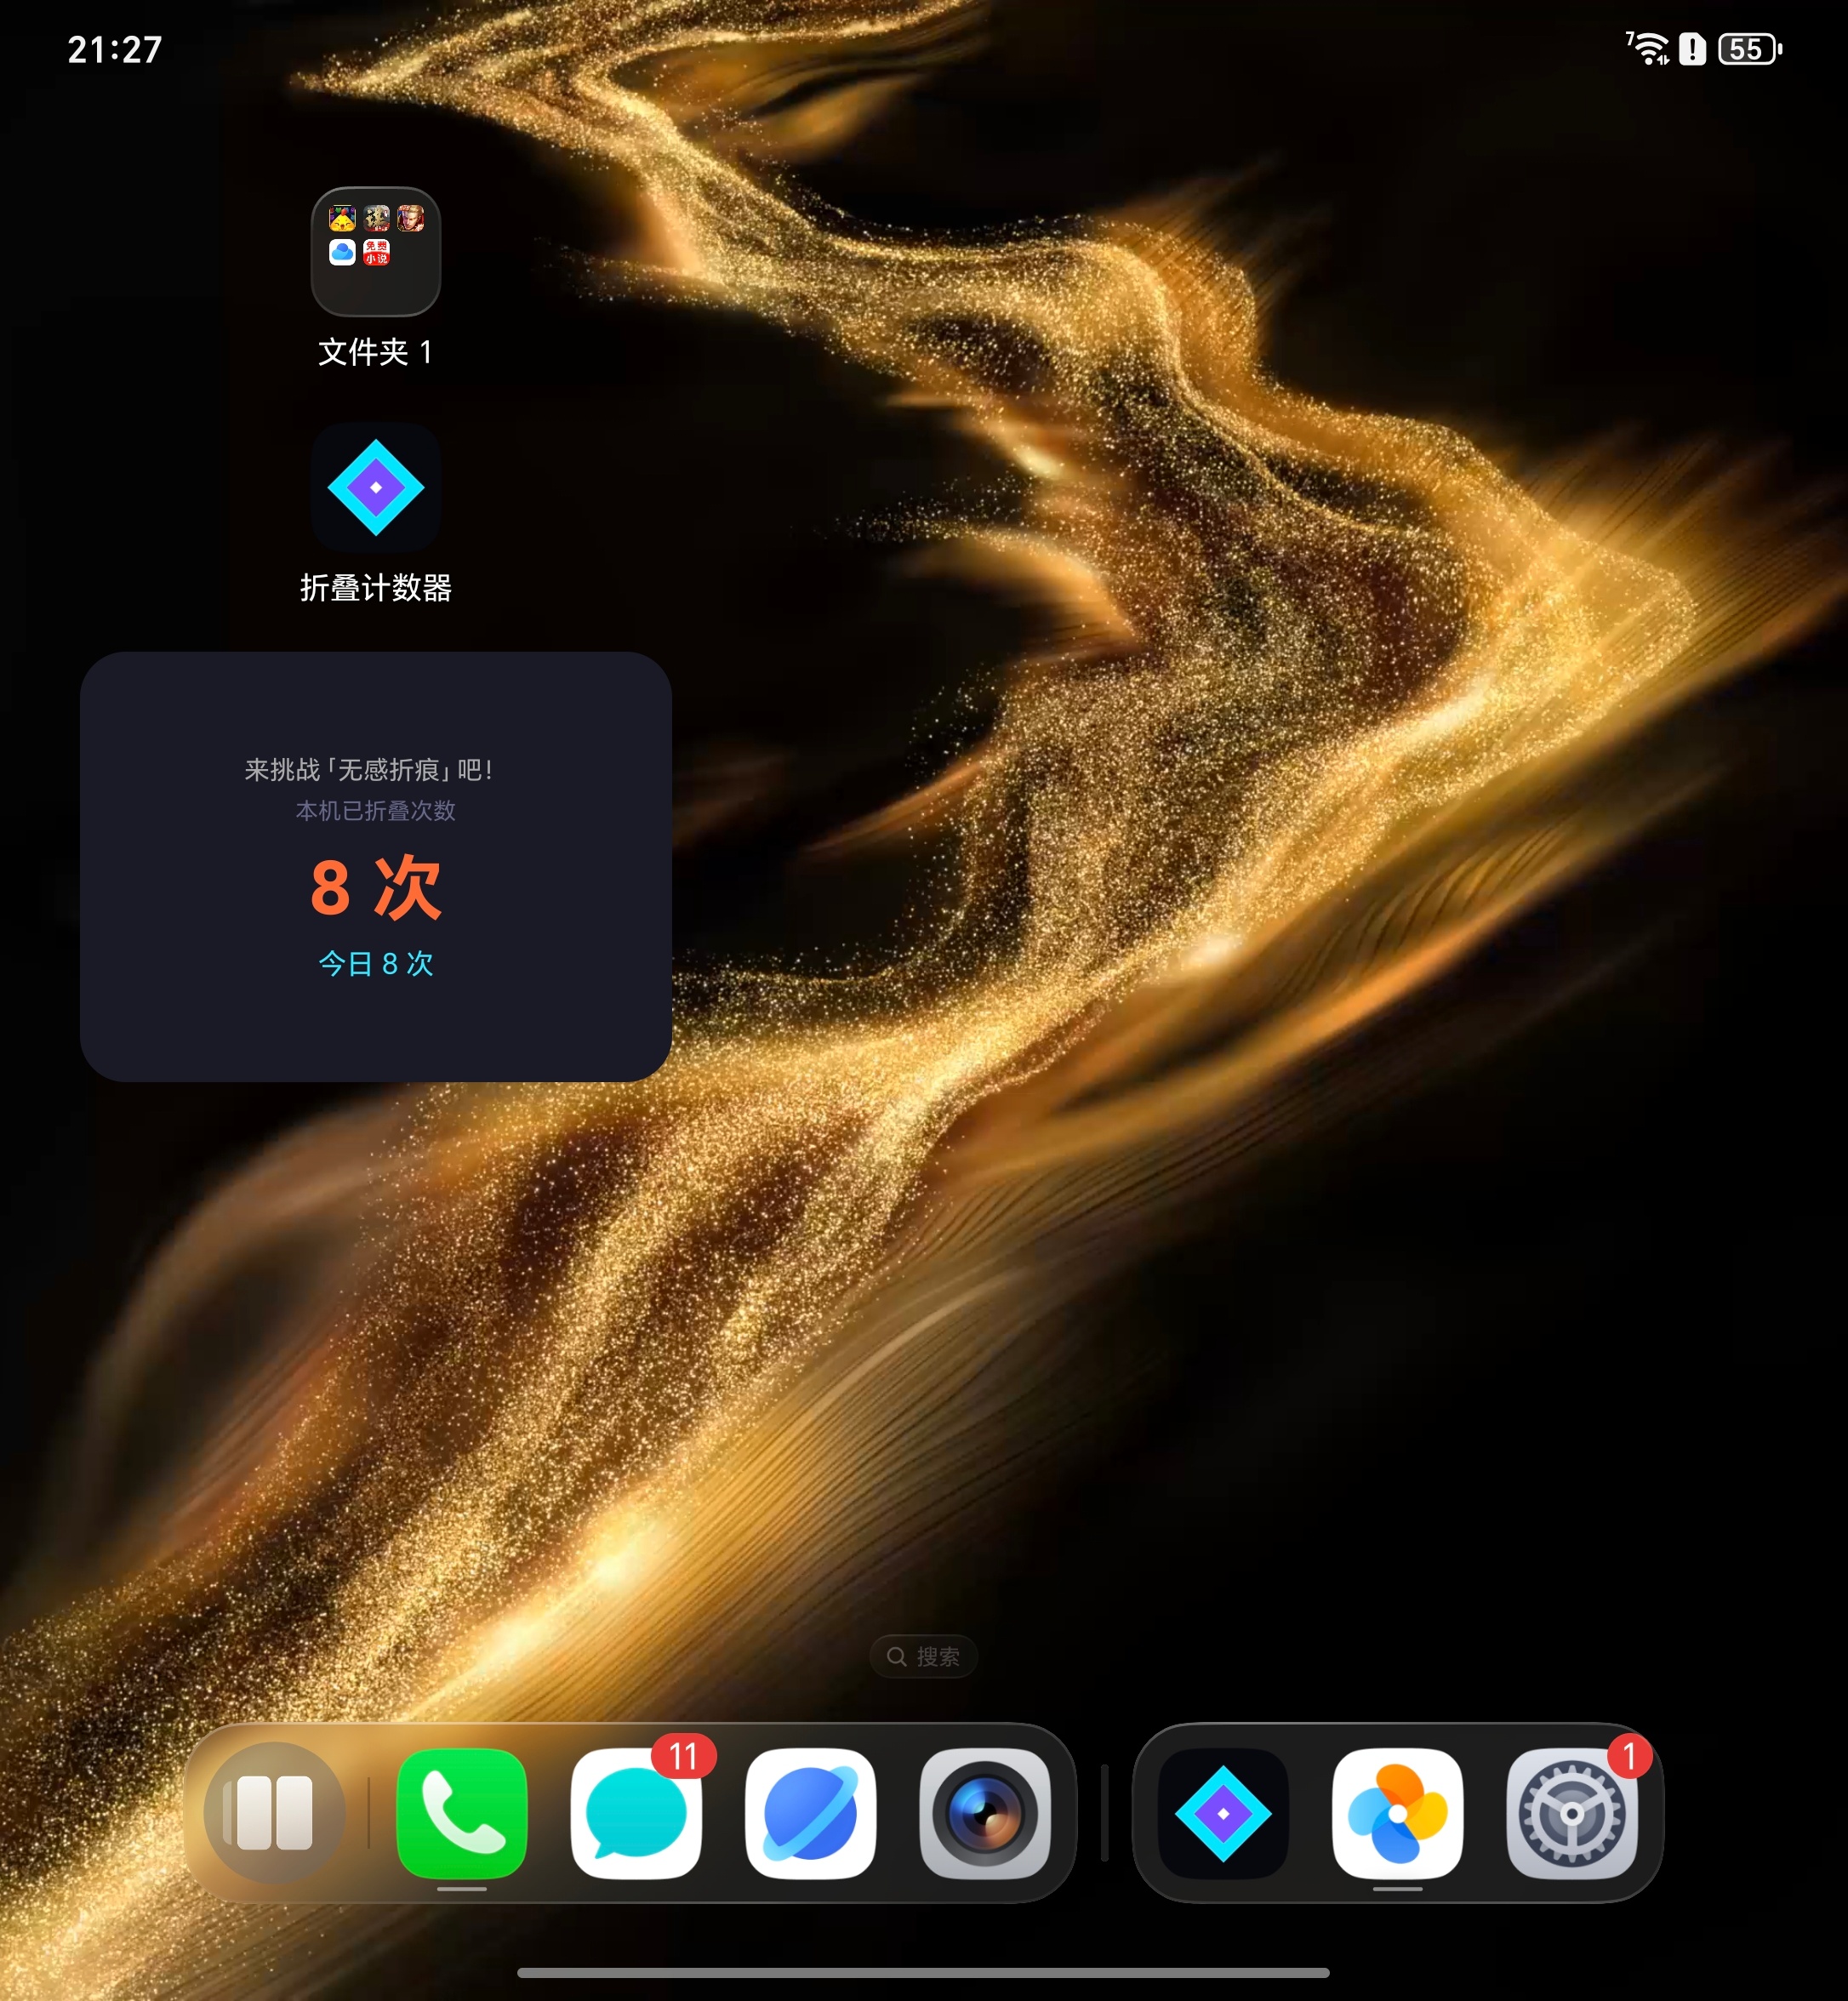
Task: Tap the fold counter widget showing 8 次
Action: coord(375,888)
